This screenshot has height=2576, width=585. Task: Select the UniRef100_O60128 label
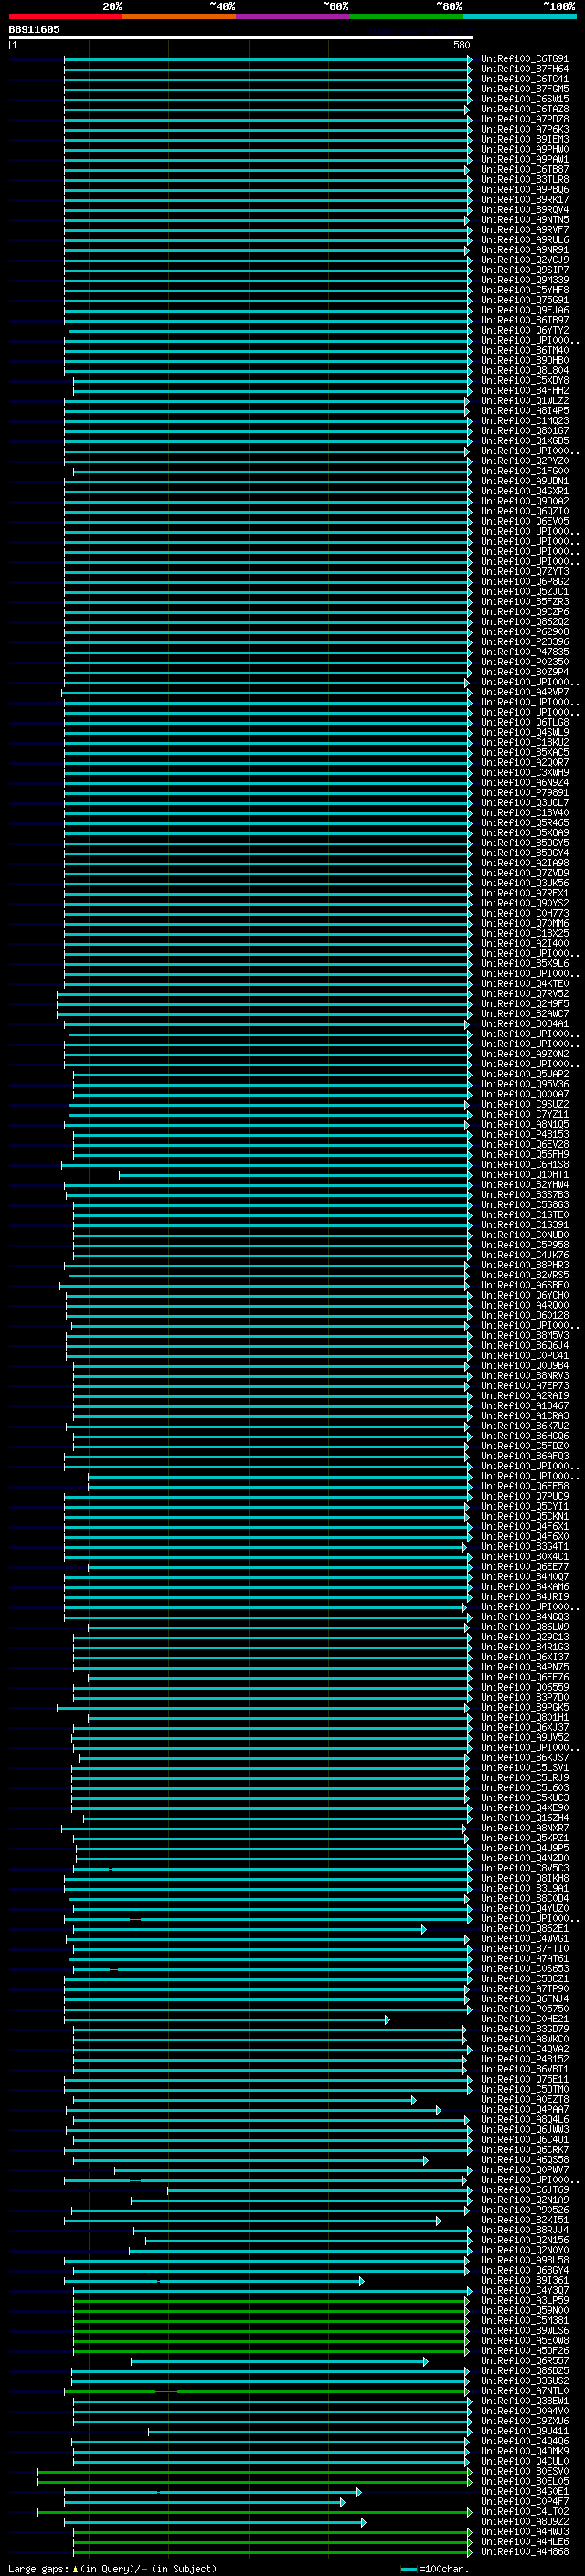point(524,1315)
